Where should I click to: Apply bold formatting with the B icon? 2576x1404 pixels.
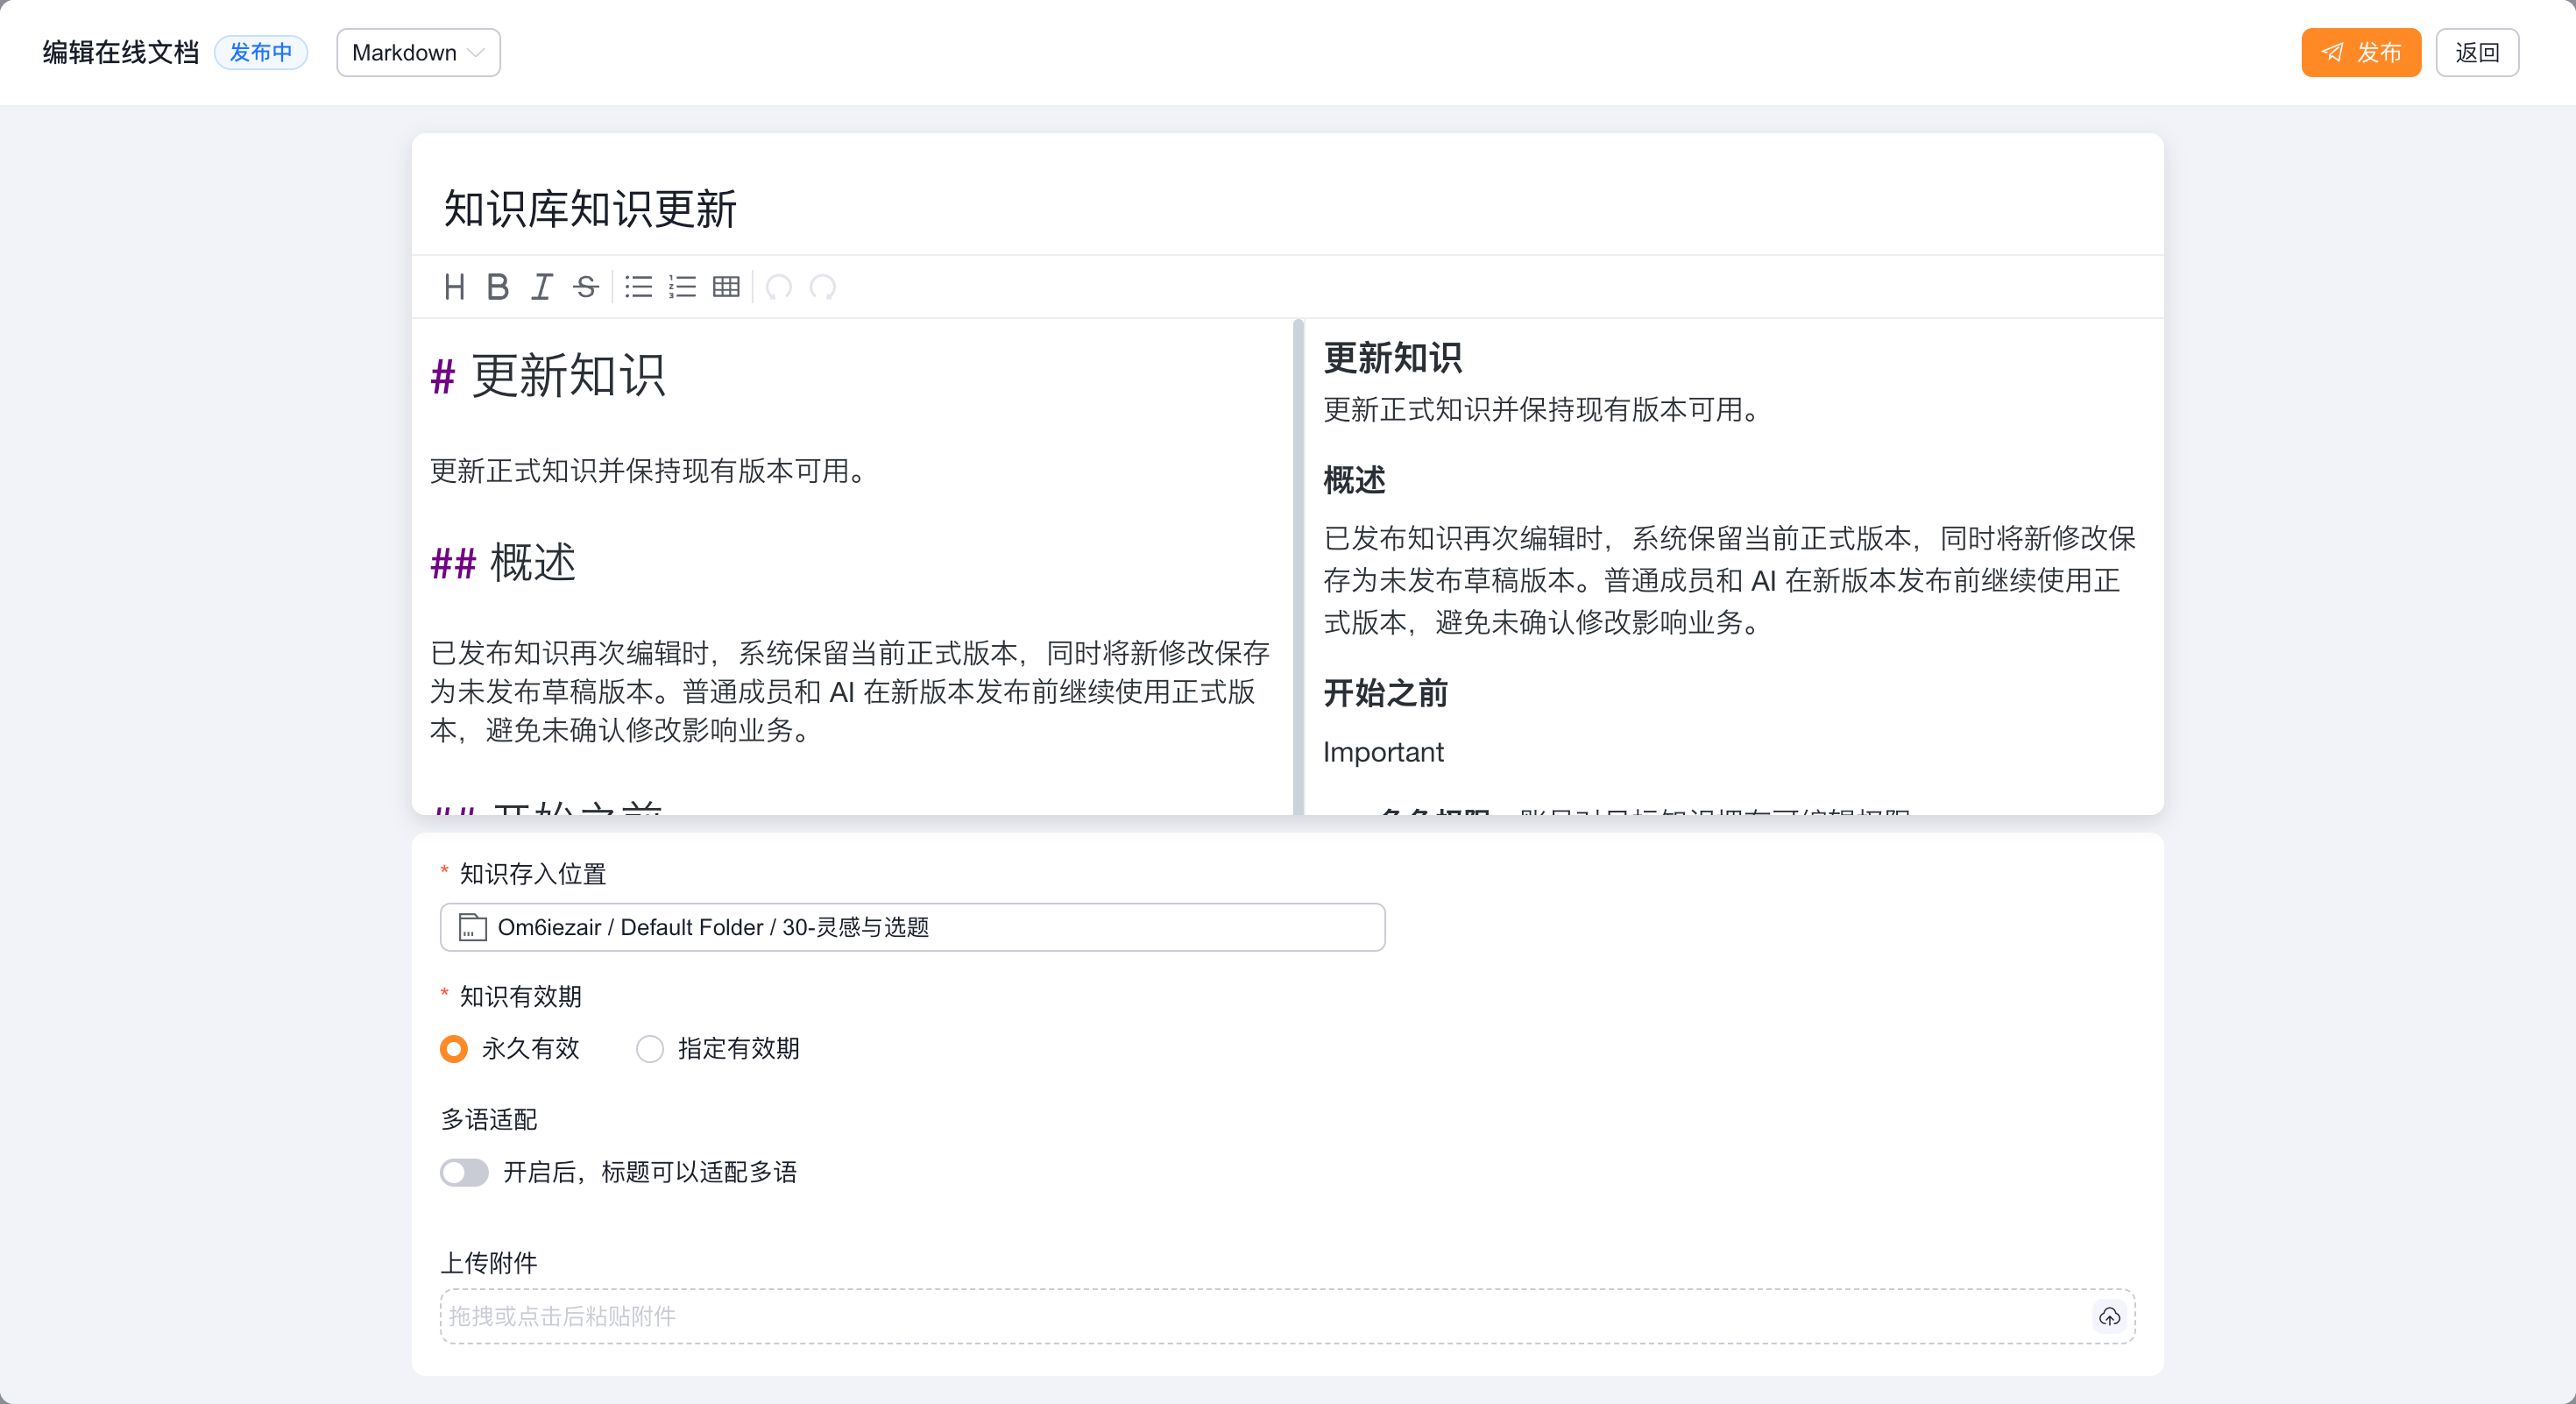point(497,287)
